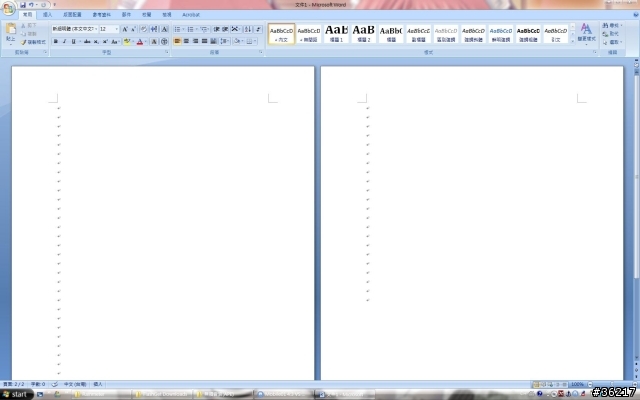Open the Asian layout options

click(236, 29)
